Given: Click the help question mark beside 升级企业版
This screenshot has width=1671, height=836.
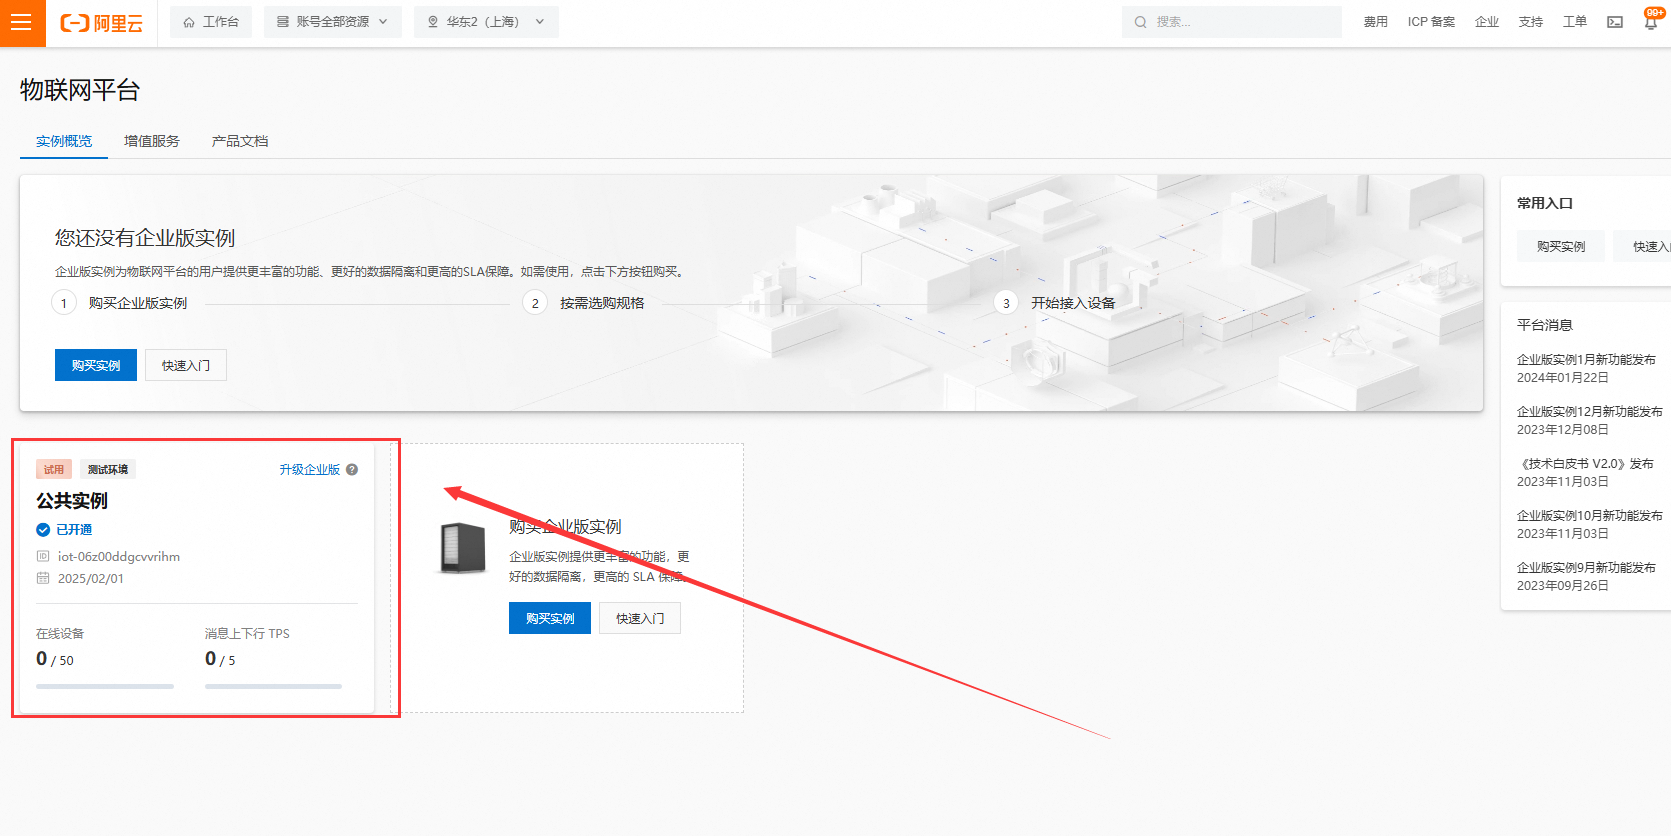Looking at the screenshot, I should pyautogui.click(x=352, y=470).
